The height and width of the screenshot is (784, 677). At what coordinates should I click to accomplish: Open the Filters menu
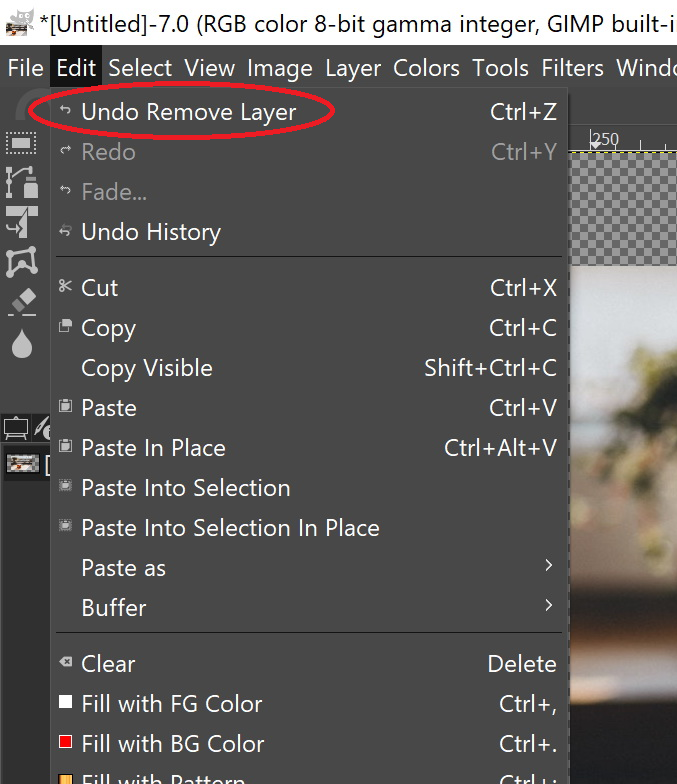click(x=572, y=68)
